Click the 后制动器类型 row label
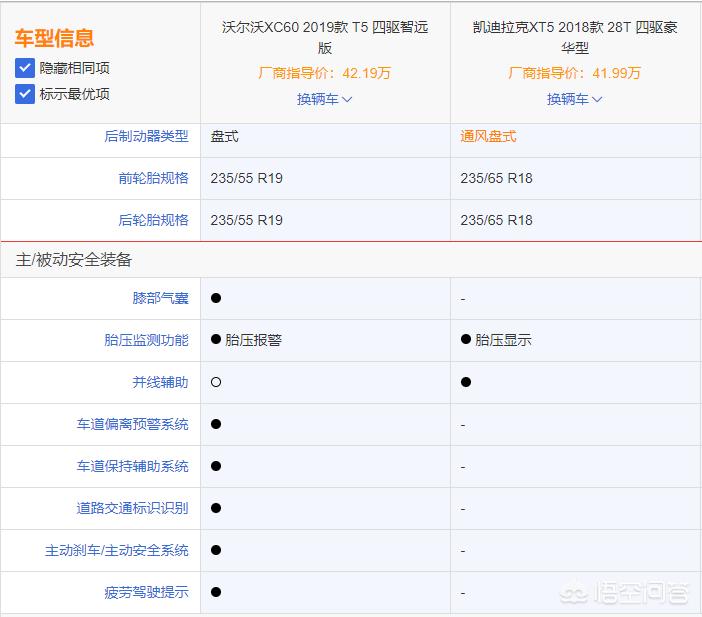 (x=146, y=136)
